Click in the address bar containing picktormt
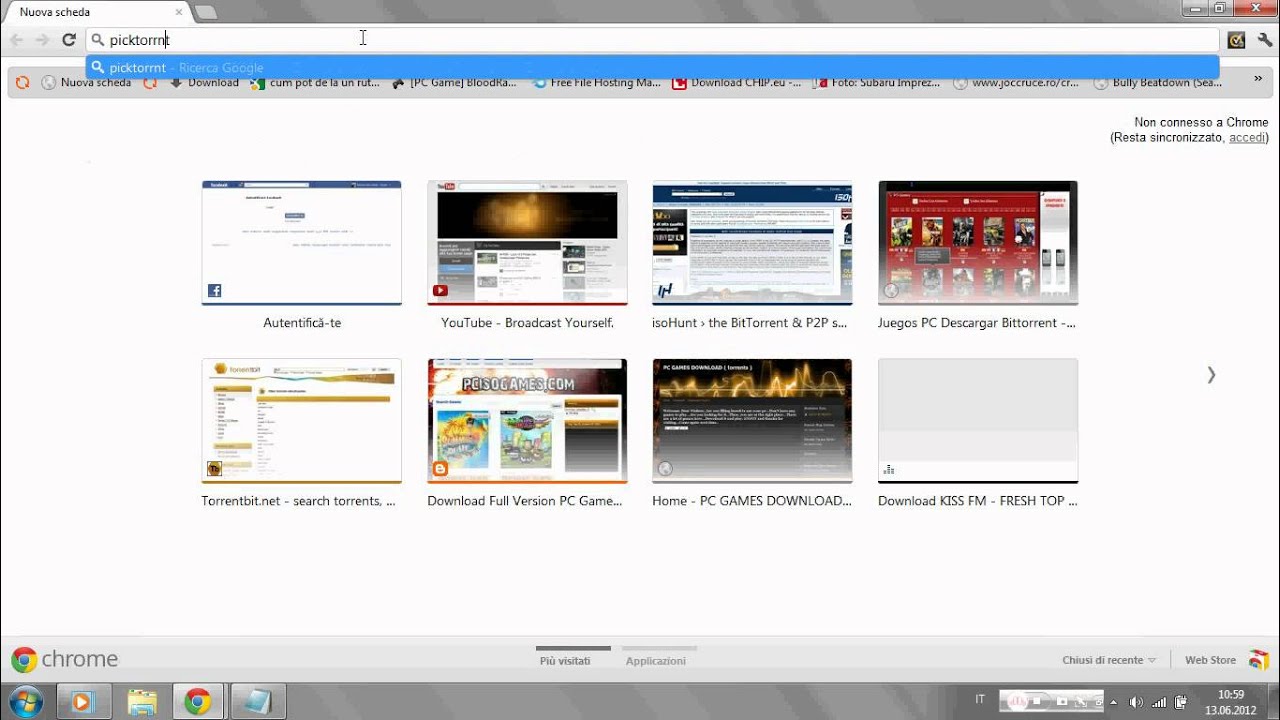The image size is (1280, 720). point(653,40)
